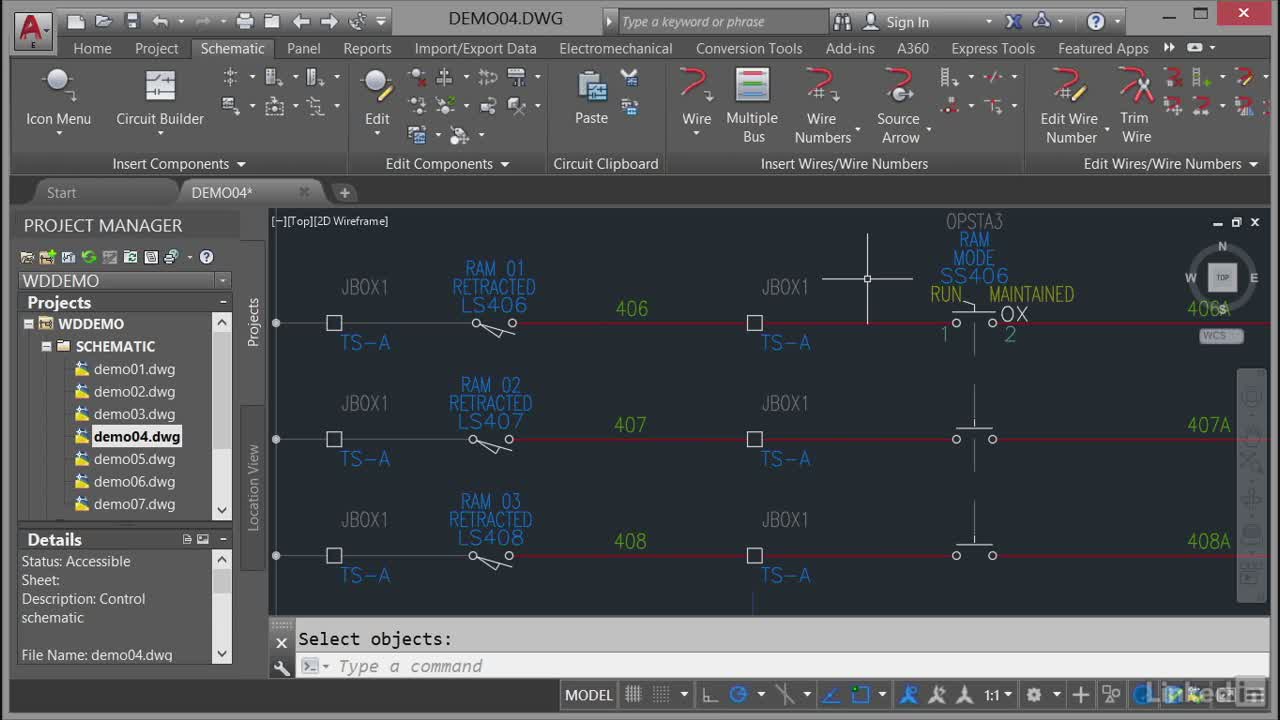Image resolution: width=1280 pixels, height=720 pixels.
Task: Toggle ortho mode in status bar
Action: [710, 695]
